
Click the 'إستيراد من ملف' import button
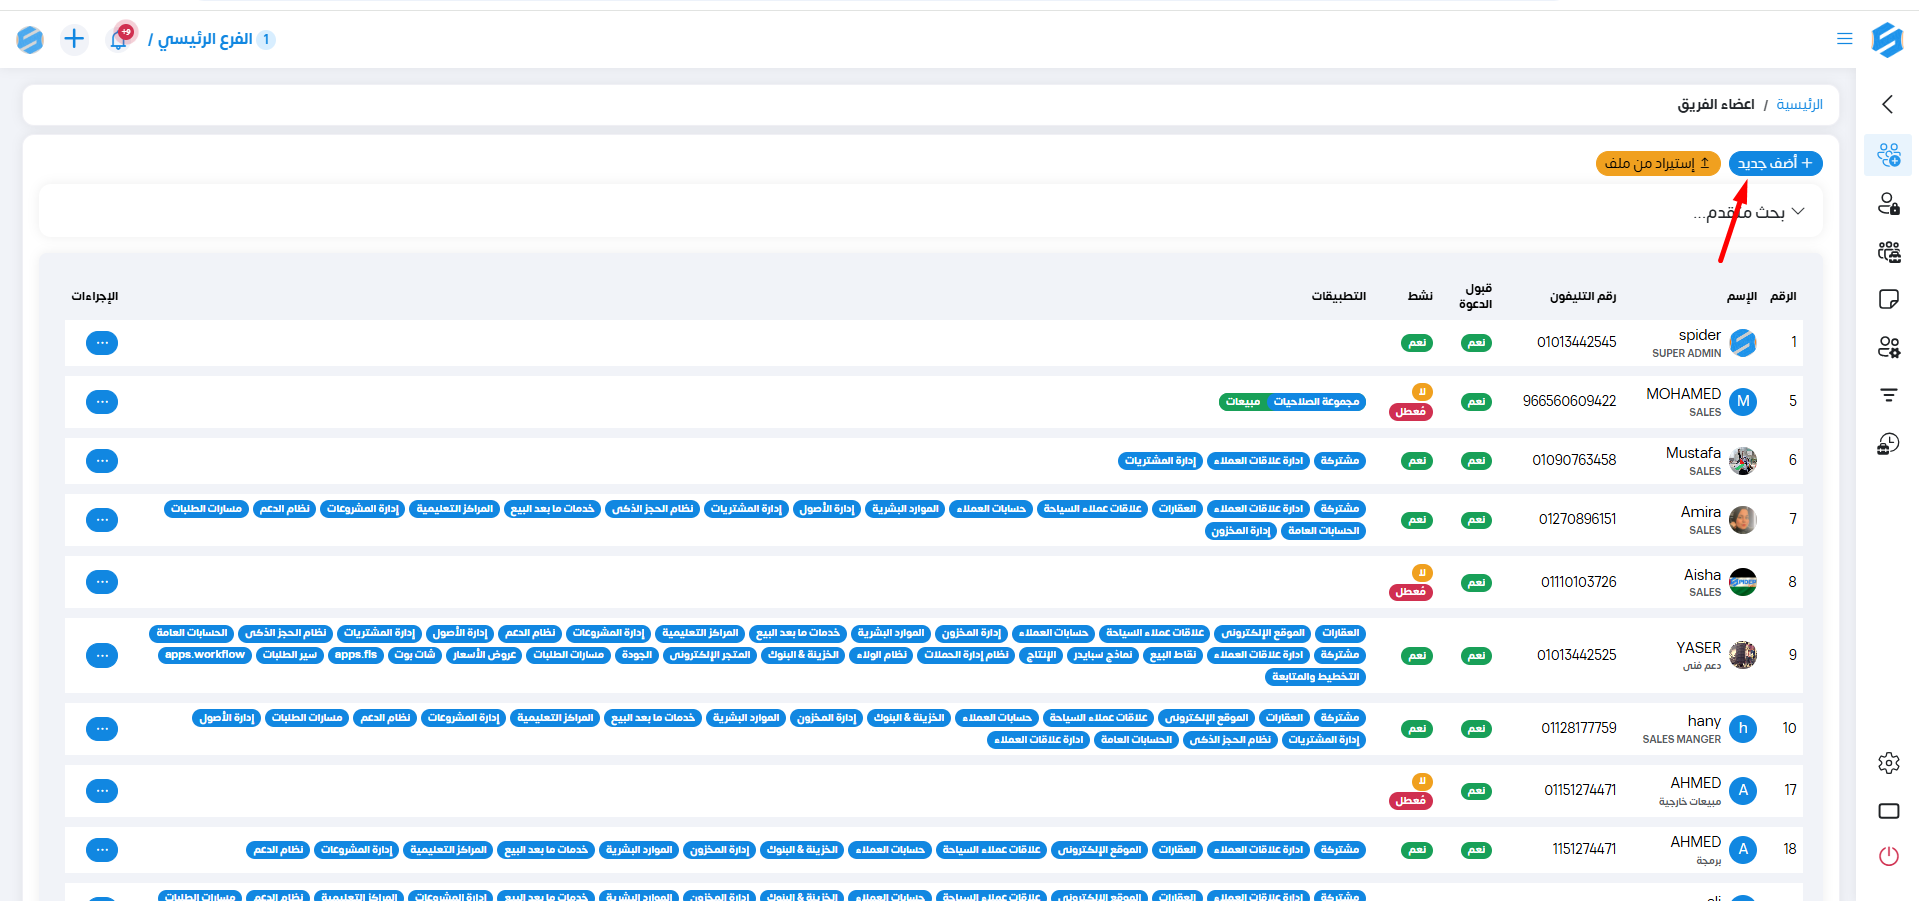(1657, 163)
